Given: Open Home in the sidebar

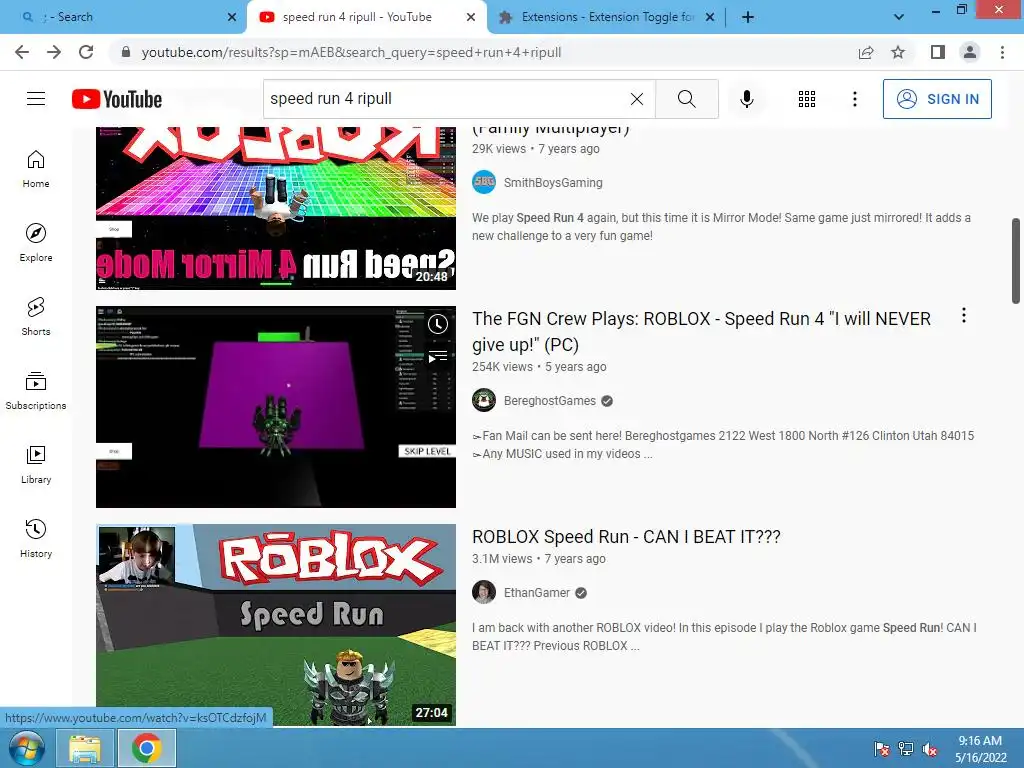Looking at the screenshot, I should point(36,169).
